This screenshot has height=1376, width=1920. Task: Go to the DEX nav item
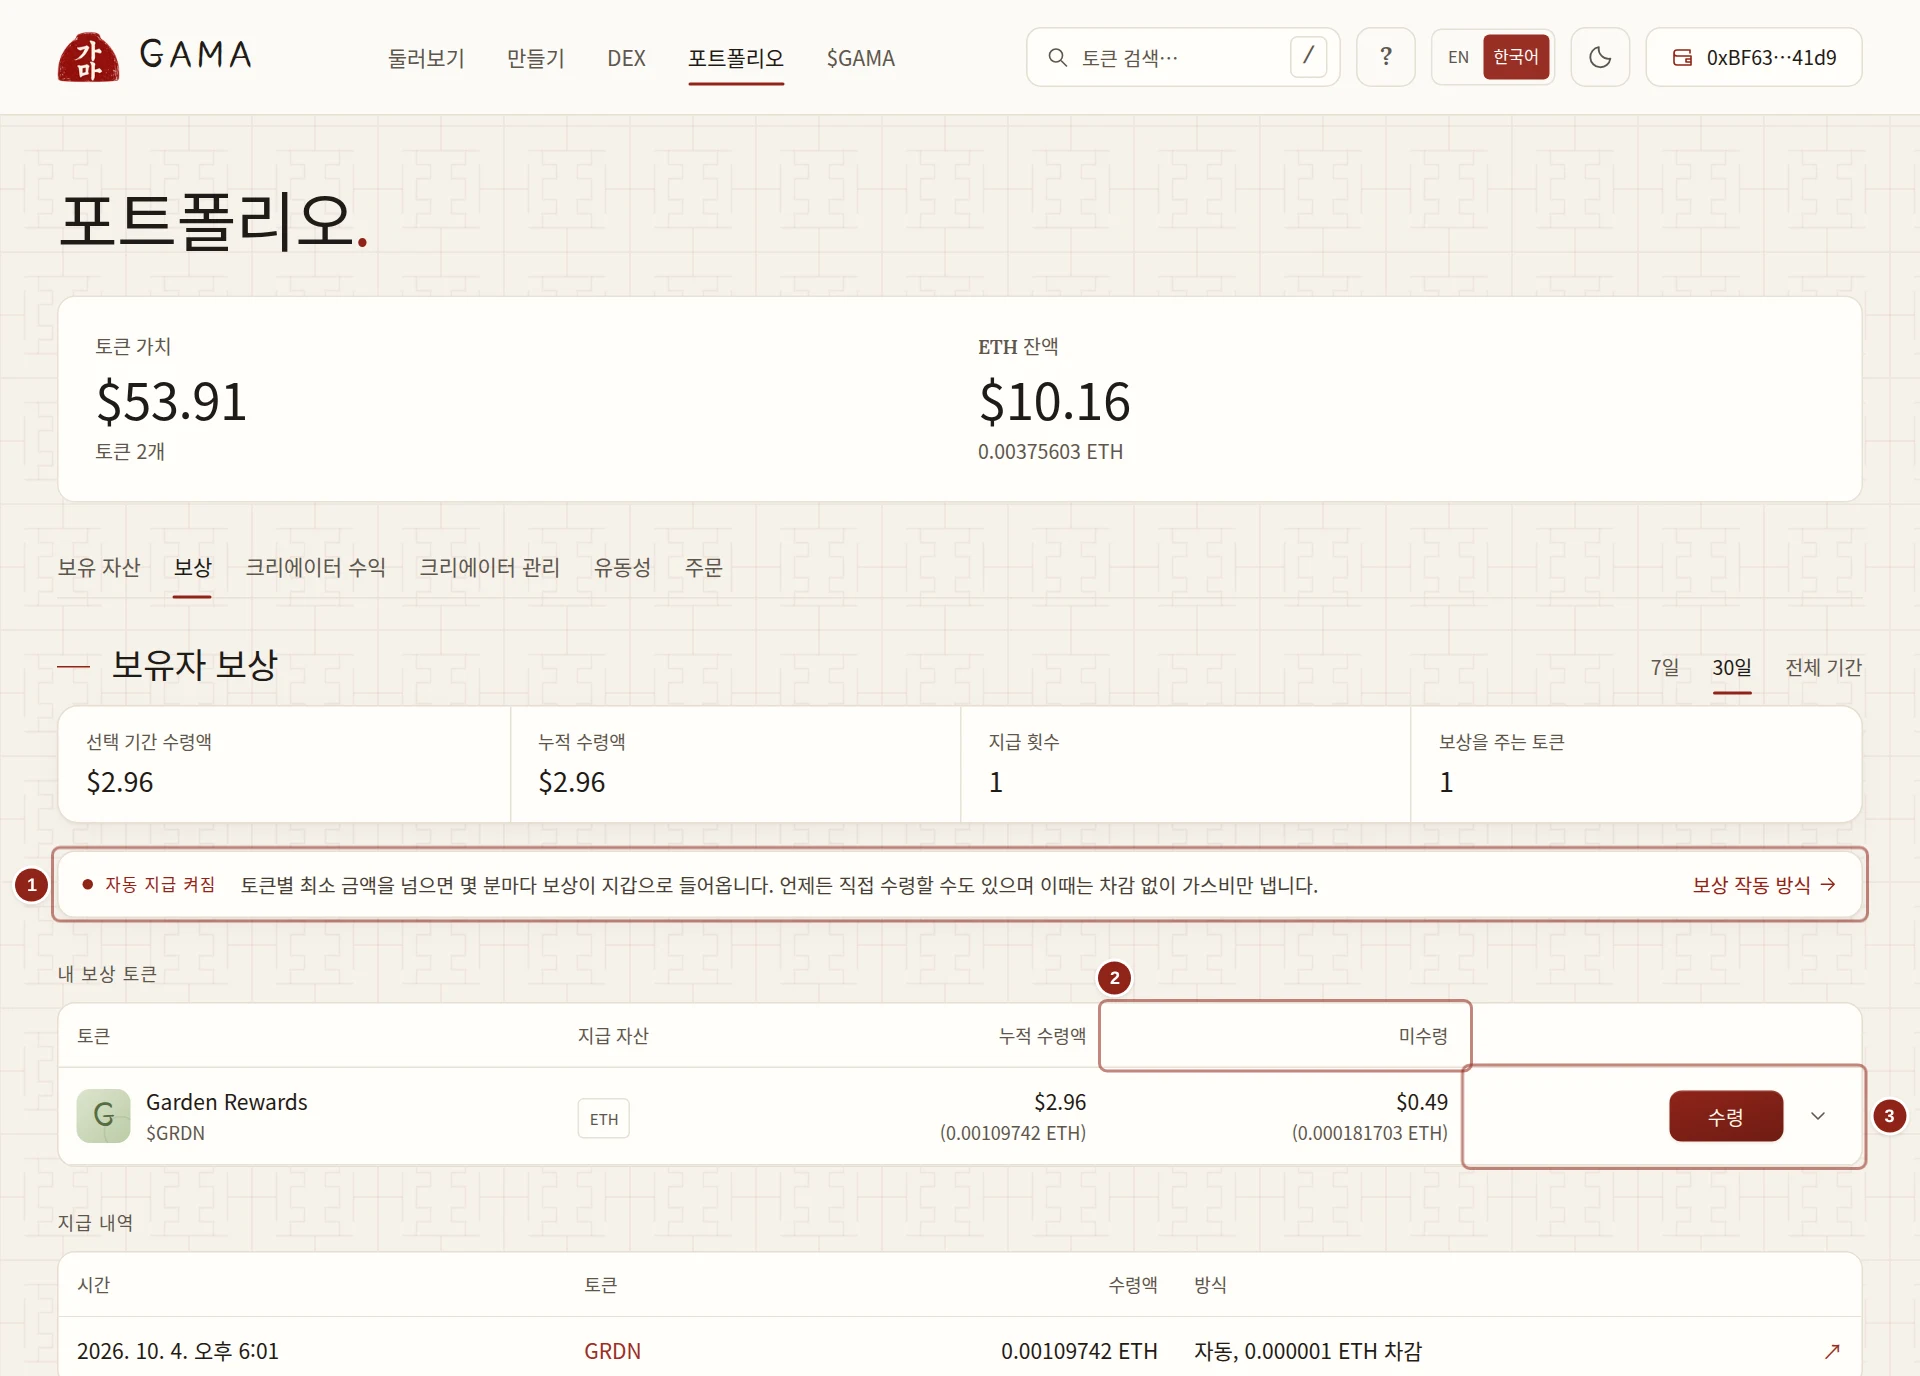626,58
